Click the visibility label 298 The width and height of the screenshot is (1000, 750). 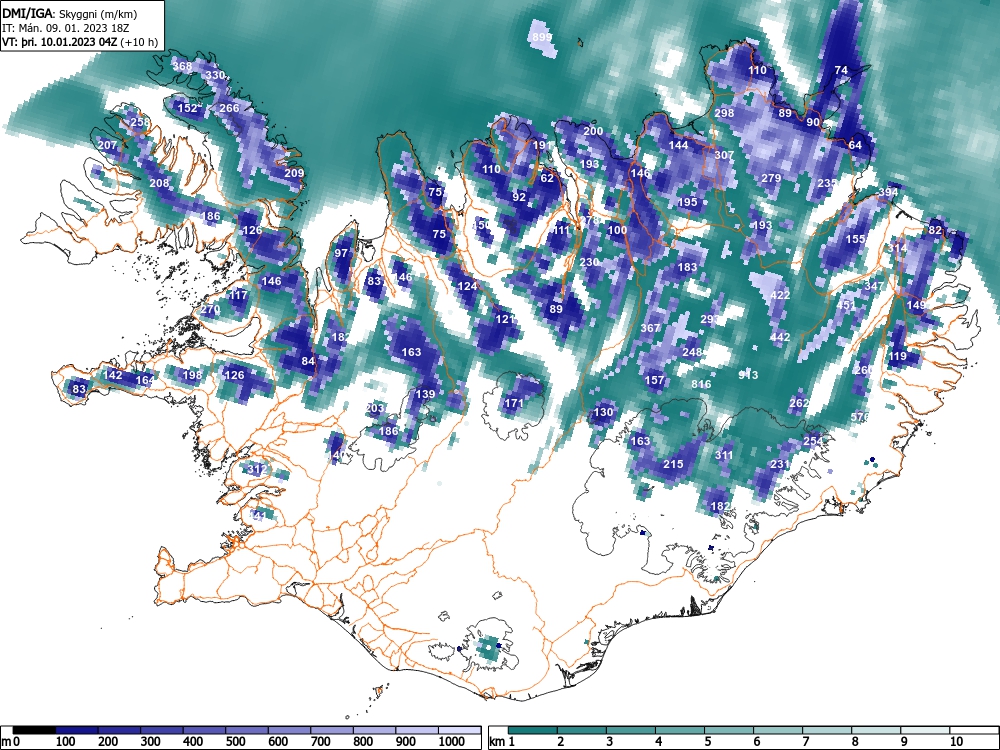click(x=724, y=113)
